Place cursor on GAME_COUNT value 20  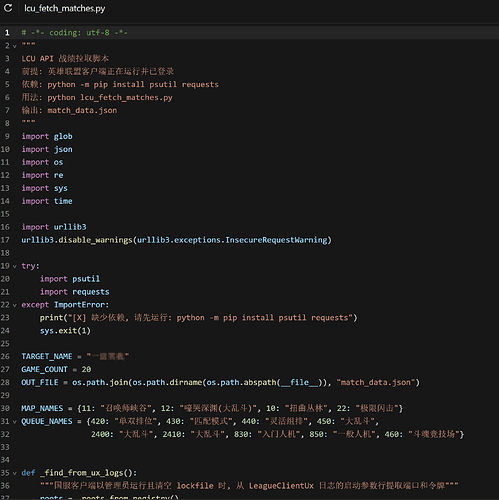[86, 369]
